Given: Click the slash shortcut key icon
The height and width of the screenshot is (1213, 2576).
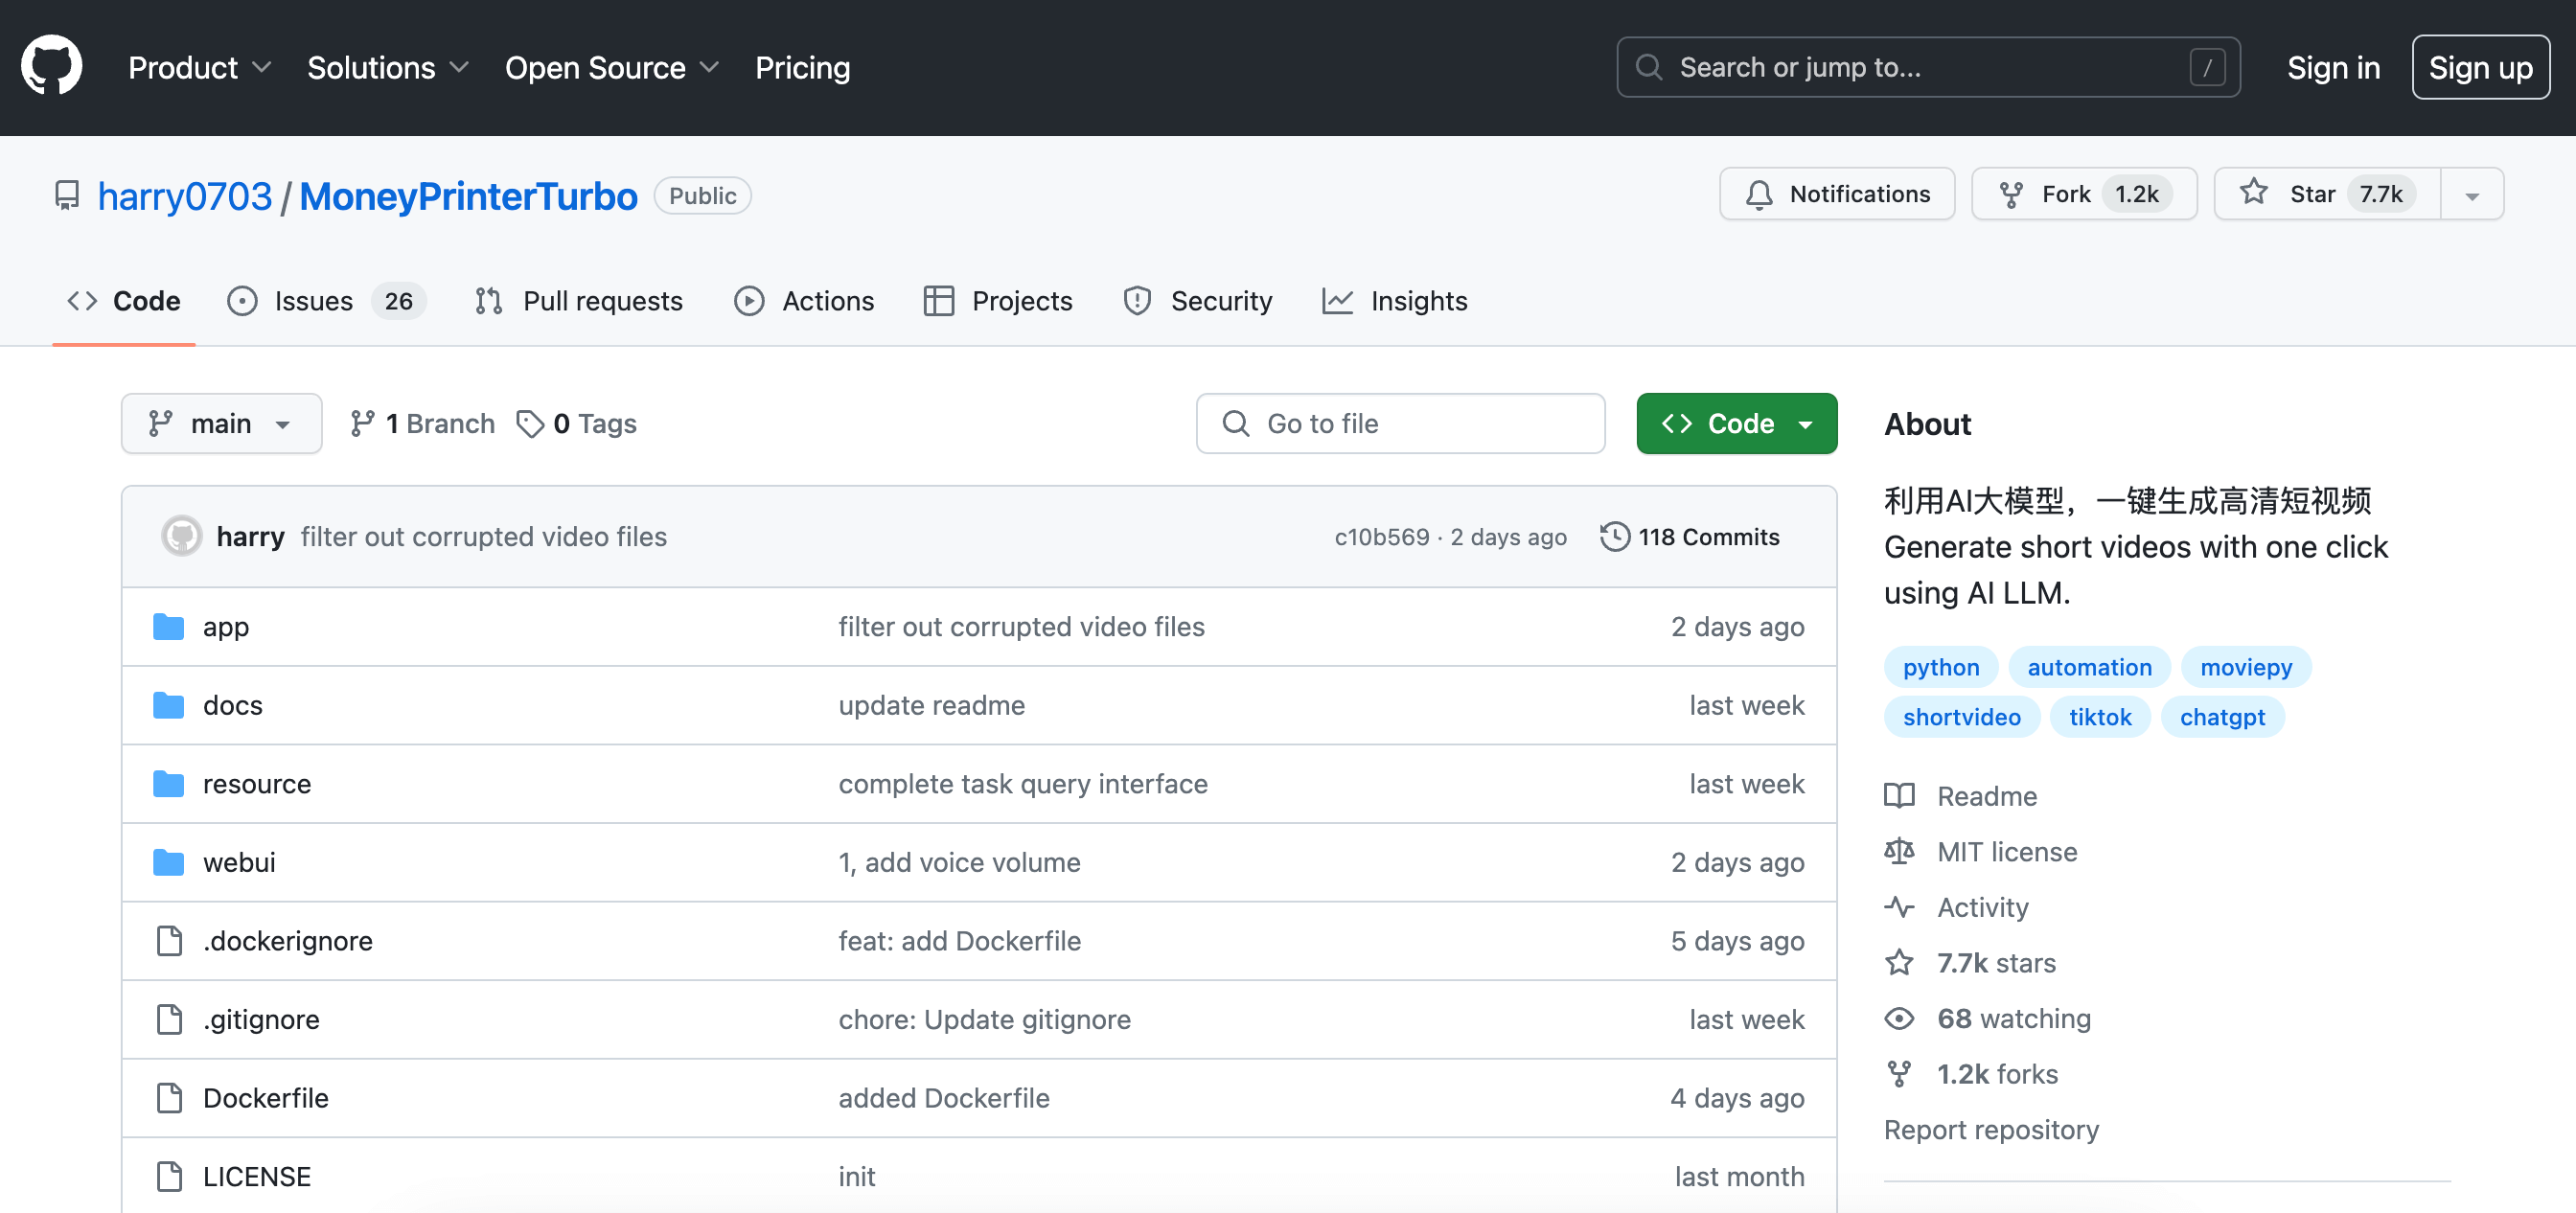Looking at the screenshot, I should 2206,67.
